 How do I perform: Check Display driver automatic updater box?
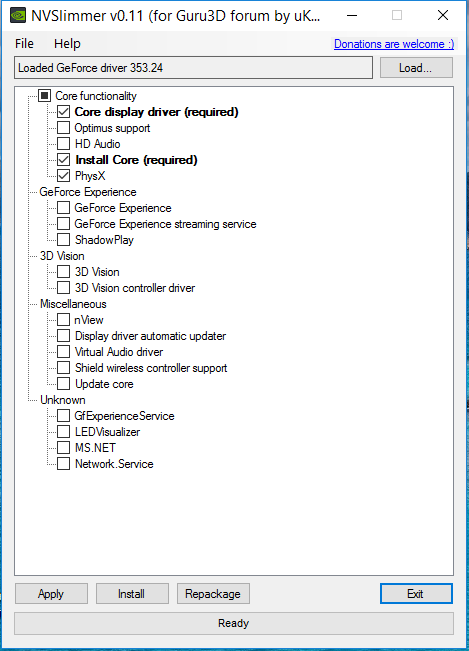[64, 335]
